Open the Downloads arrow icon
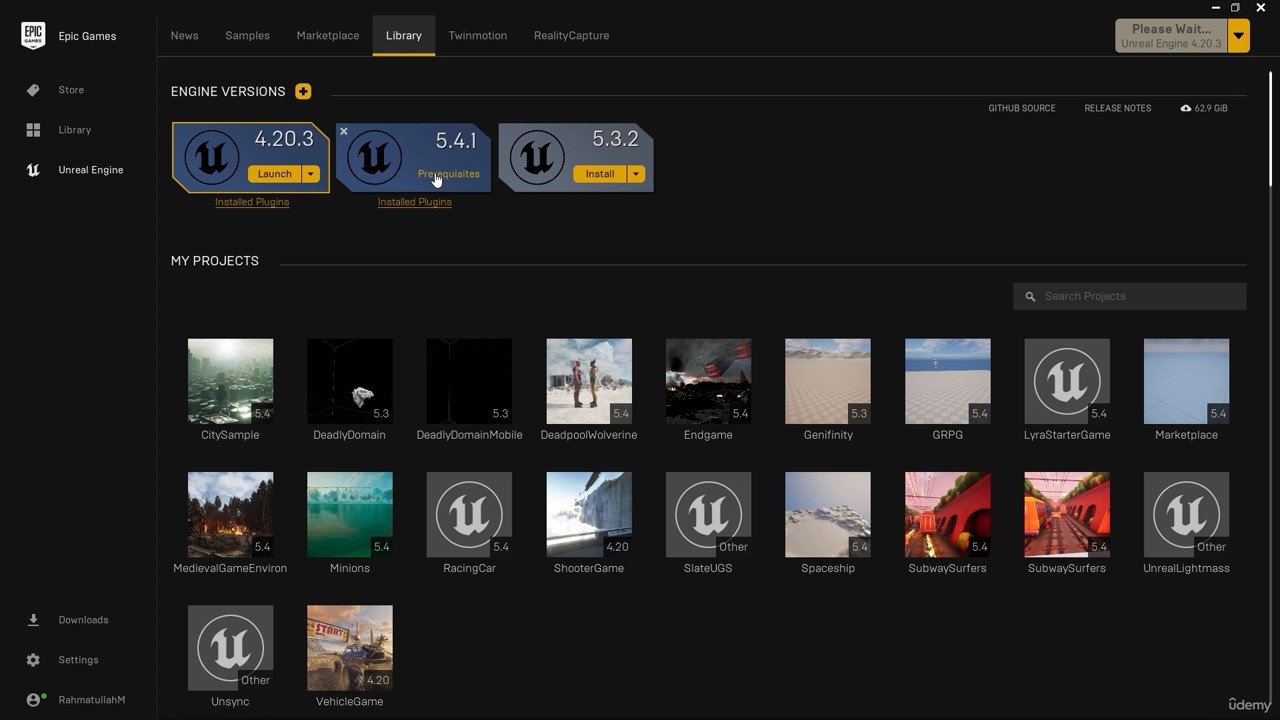The width and height of the screenshot is (1280, 720). tap(33, 620)
